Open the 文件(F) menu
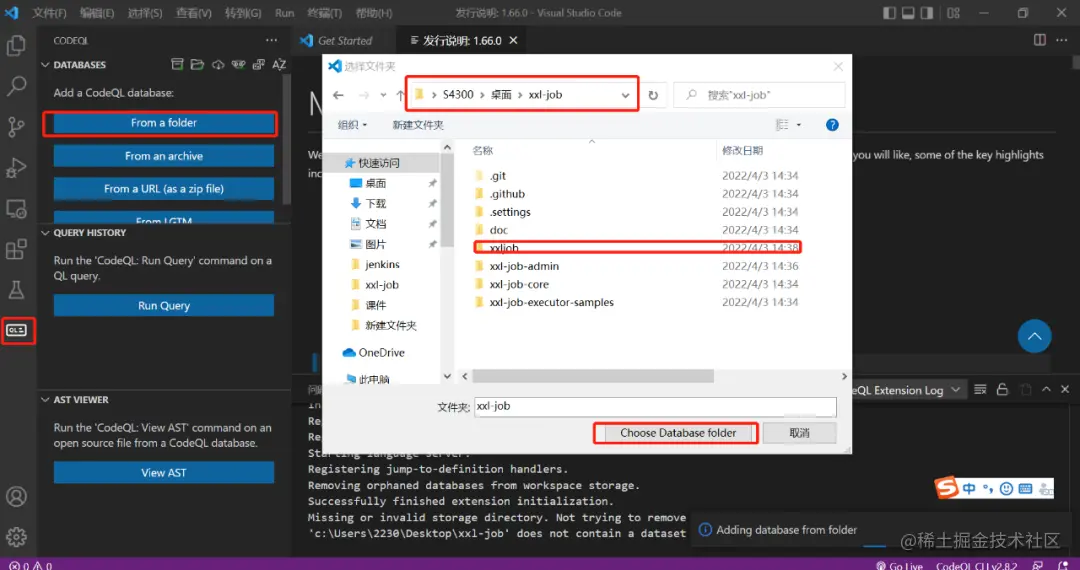Viewport: 1080px width, 570px height. [x=49, y=13]
